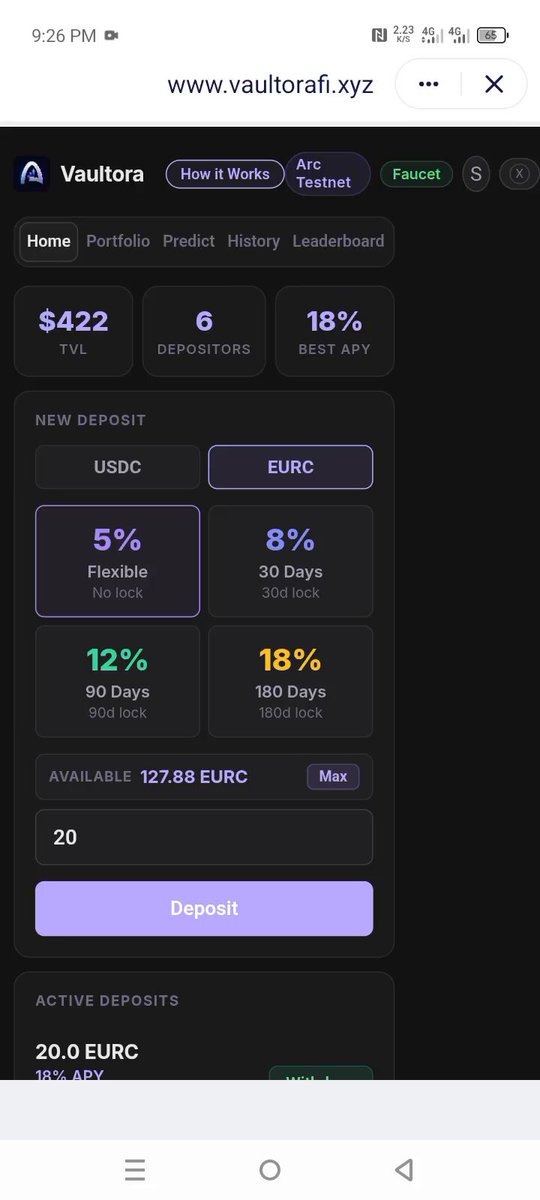Select the USDC currency toggle
The height and width of the screenshot is (1200, 540).
coord(118,467)
